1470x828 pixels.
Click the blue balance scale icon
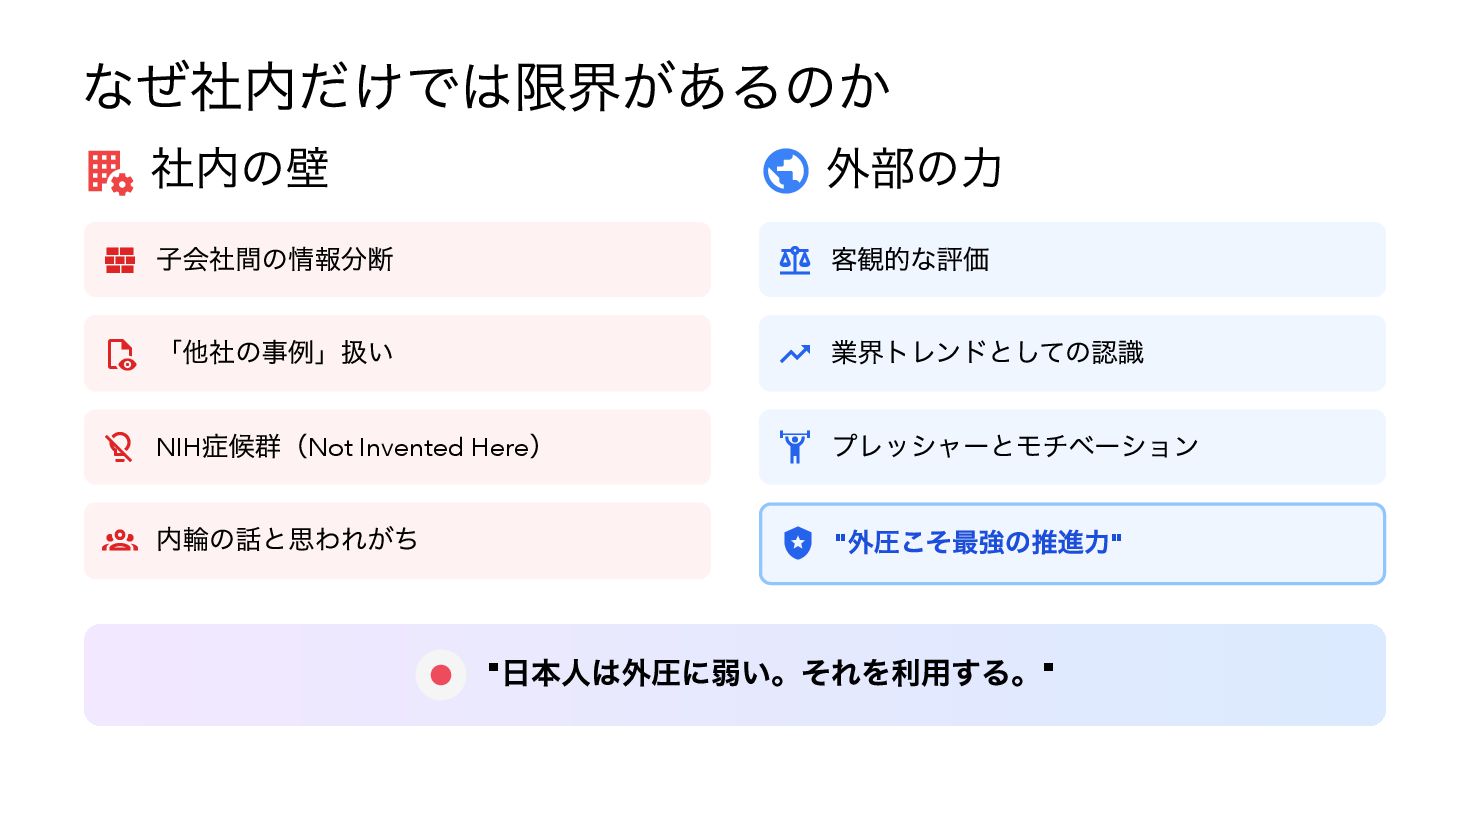(795, 260)
